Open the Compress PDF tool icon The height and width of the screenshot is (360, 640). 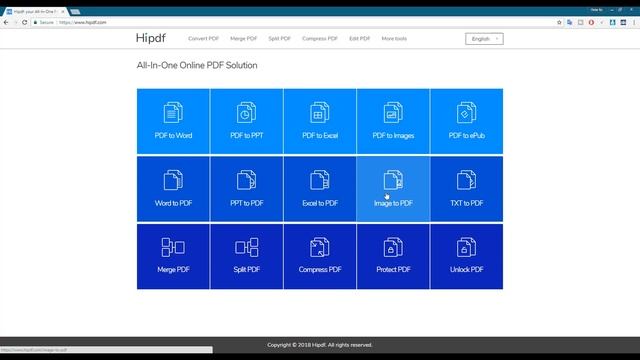320,247
